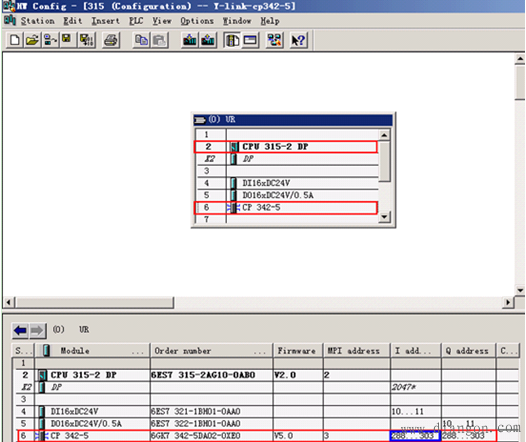Click the station window scroll up arrow
526x442 pixels.
click(520, 59)
